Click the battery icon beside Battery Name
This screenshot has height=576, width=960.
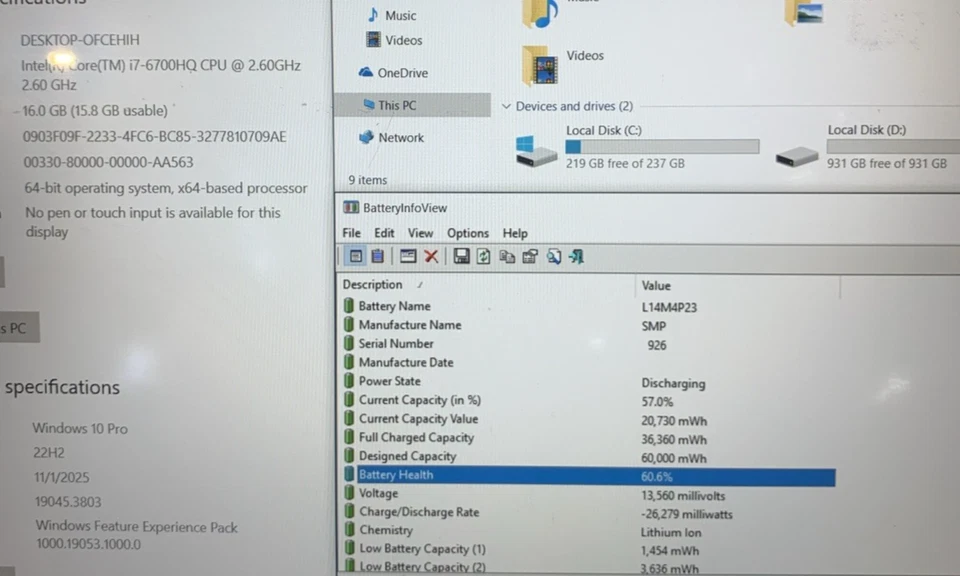point(348,305)
